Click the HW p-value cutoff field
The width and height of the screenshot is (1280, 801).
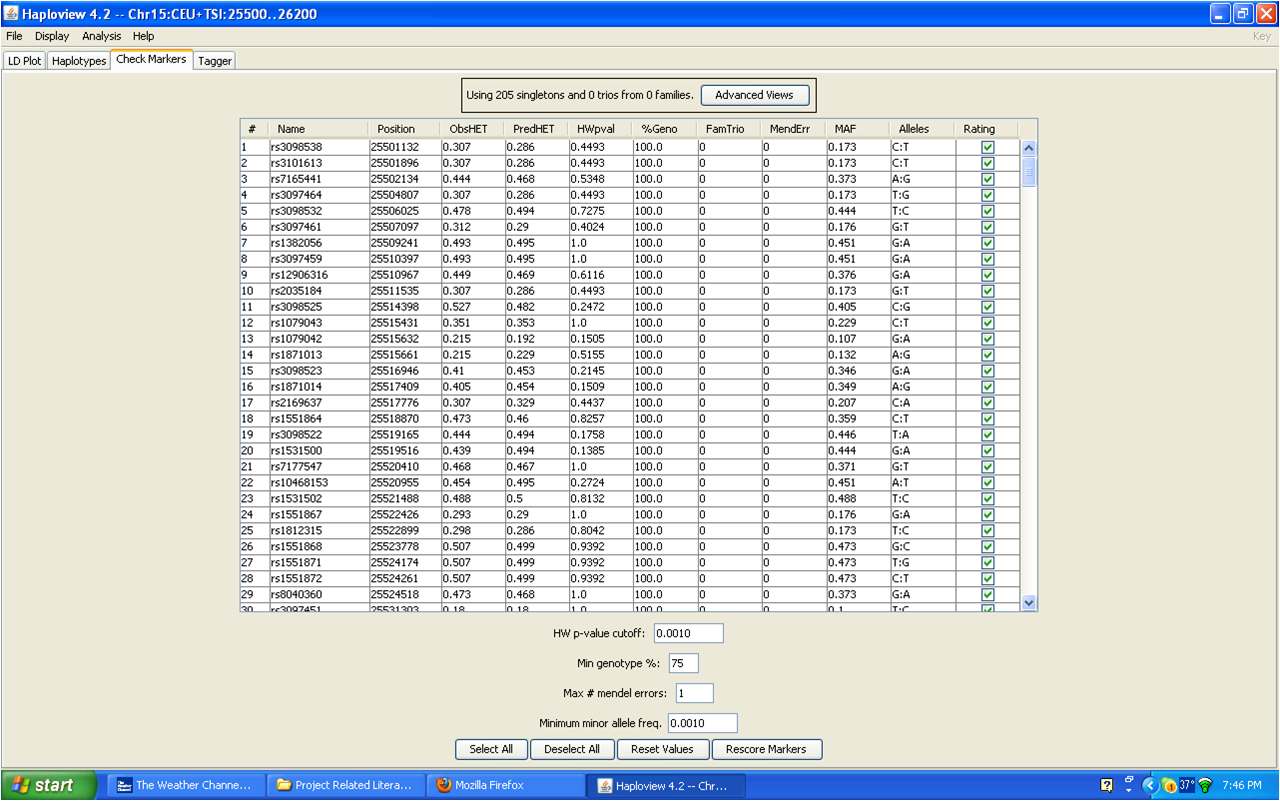click(x=688, y=633)
